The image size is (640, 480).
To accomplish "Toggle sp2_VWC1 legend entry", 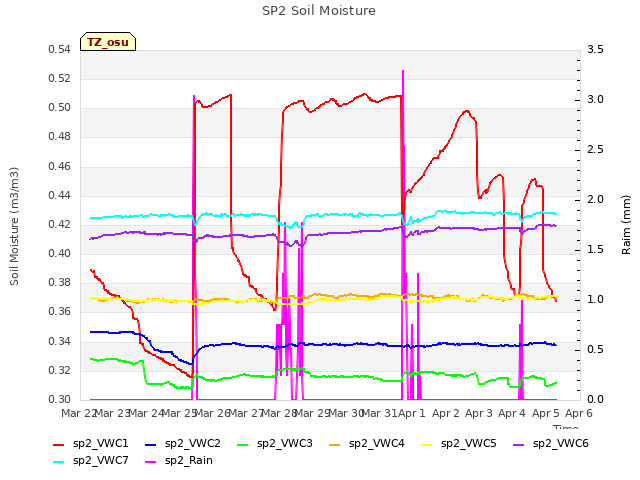I will click(x=91, y=444).
